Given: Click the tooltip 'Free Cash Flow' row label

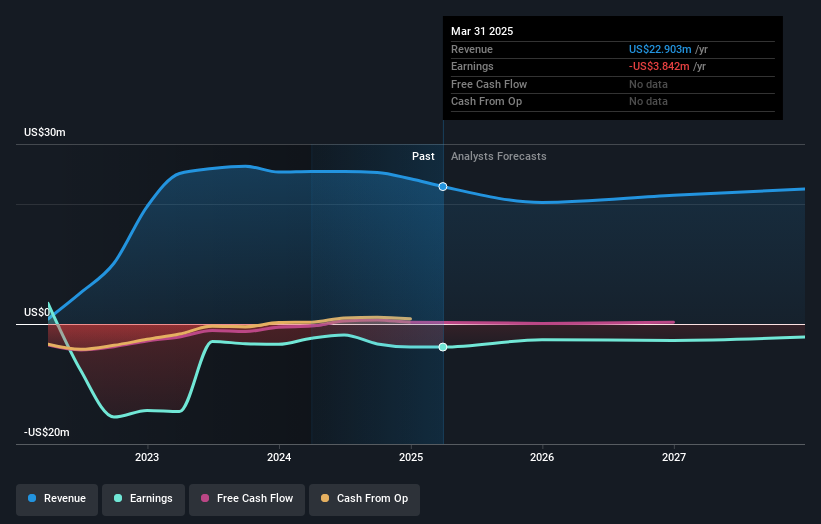Looking at the screenshot, I should click(x=489, y=84).
